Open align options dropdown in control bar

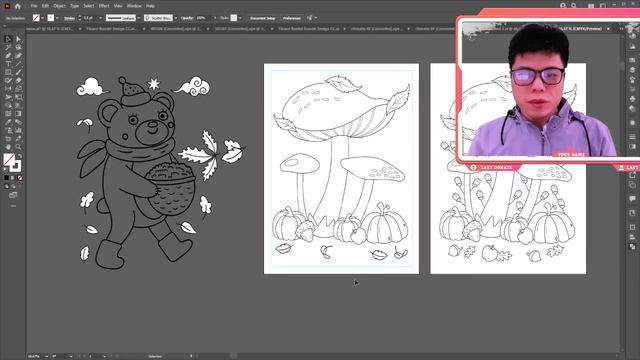(316, 18)
